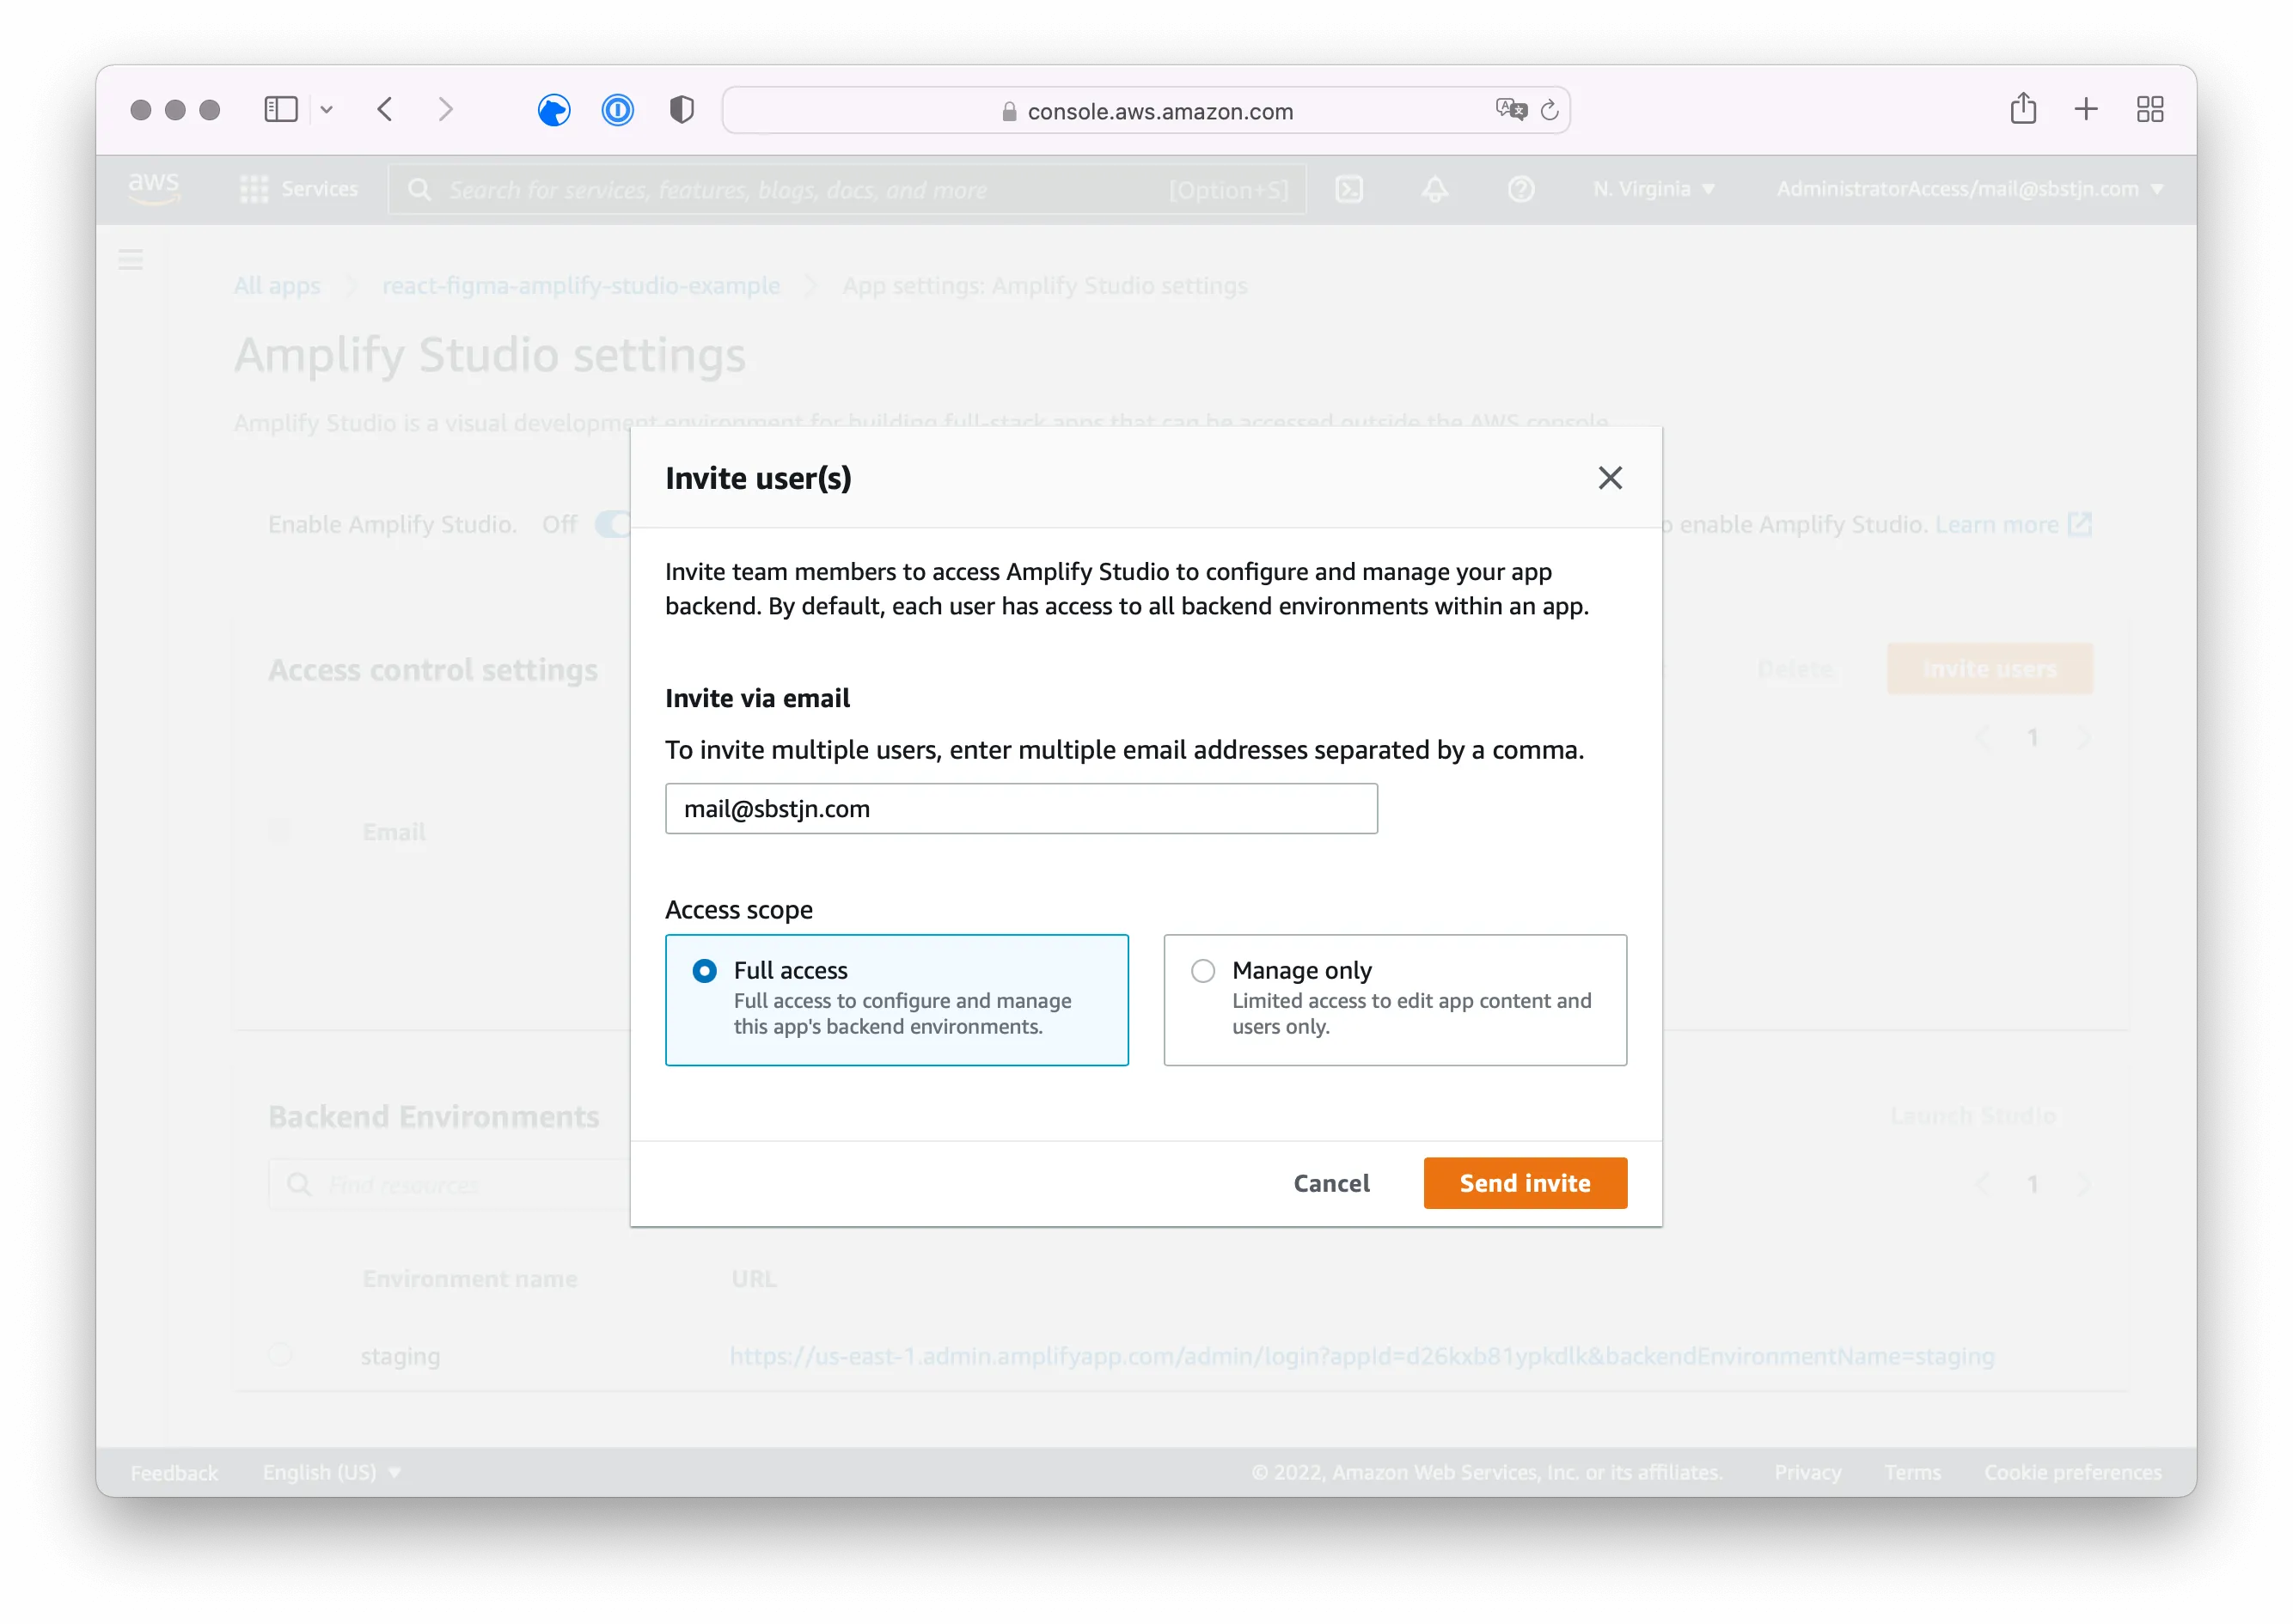
Task: Open the English (US) language selector
Action: (x=330, y=1472)
